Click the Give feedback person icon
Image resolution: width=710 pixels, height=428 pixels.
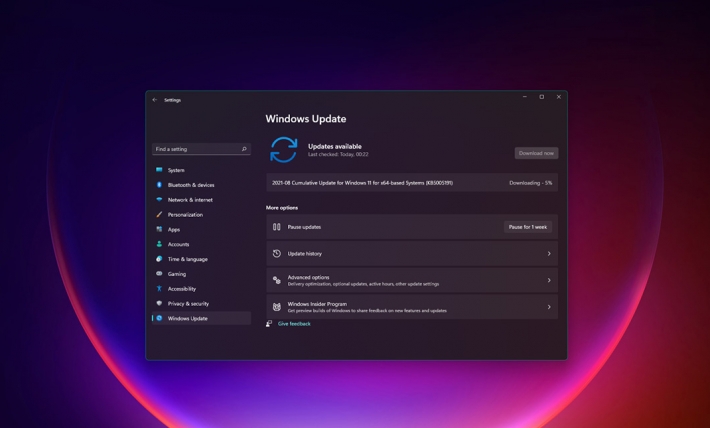point(269,323)
